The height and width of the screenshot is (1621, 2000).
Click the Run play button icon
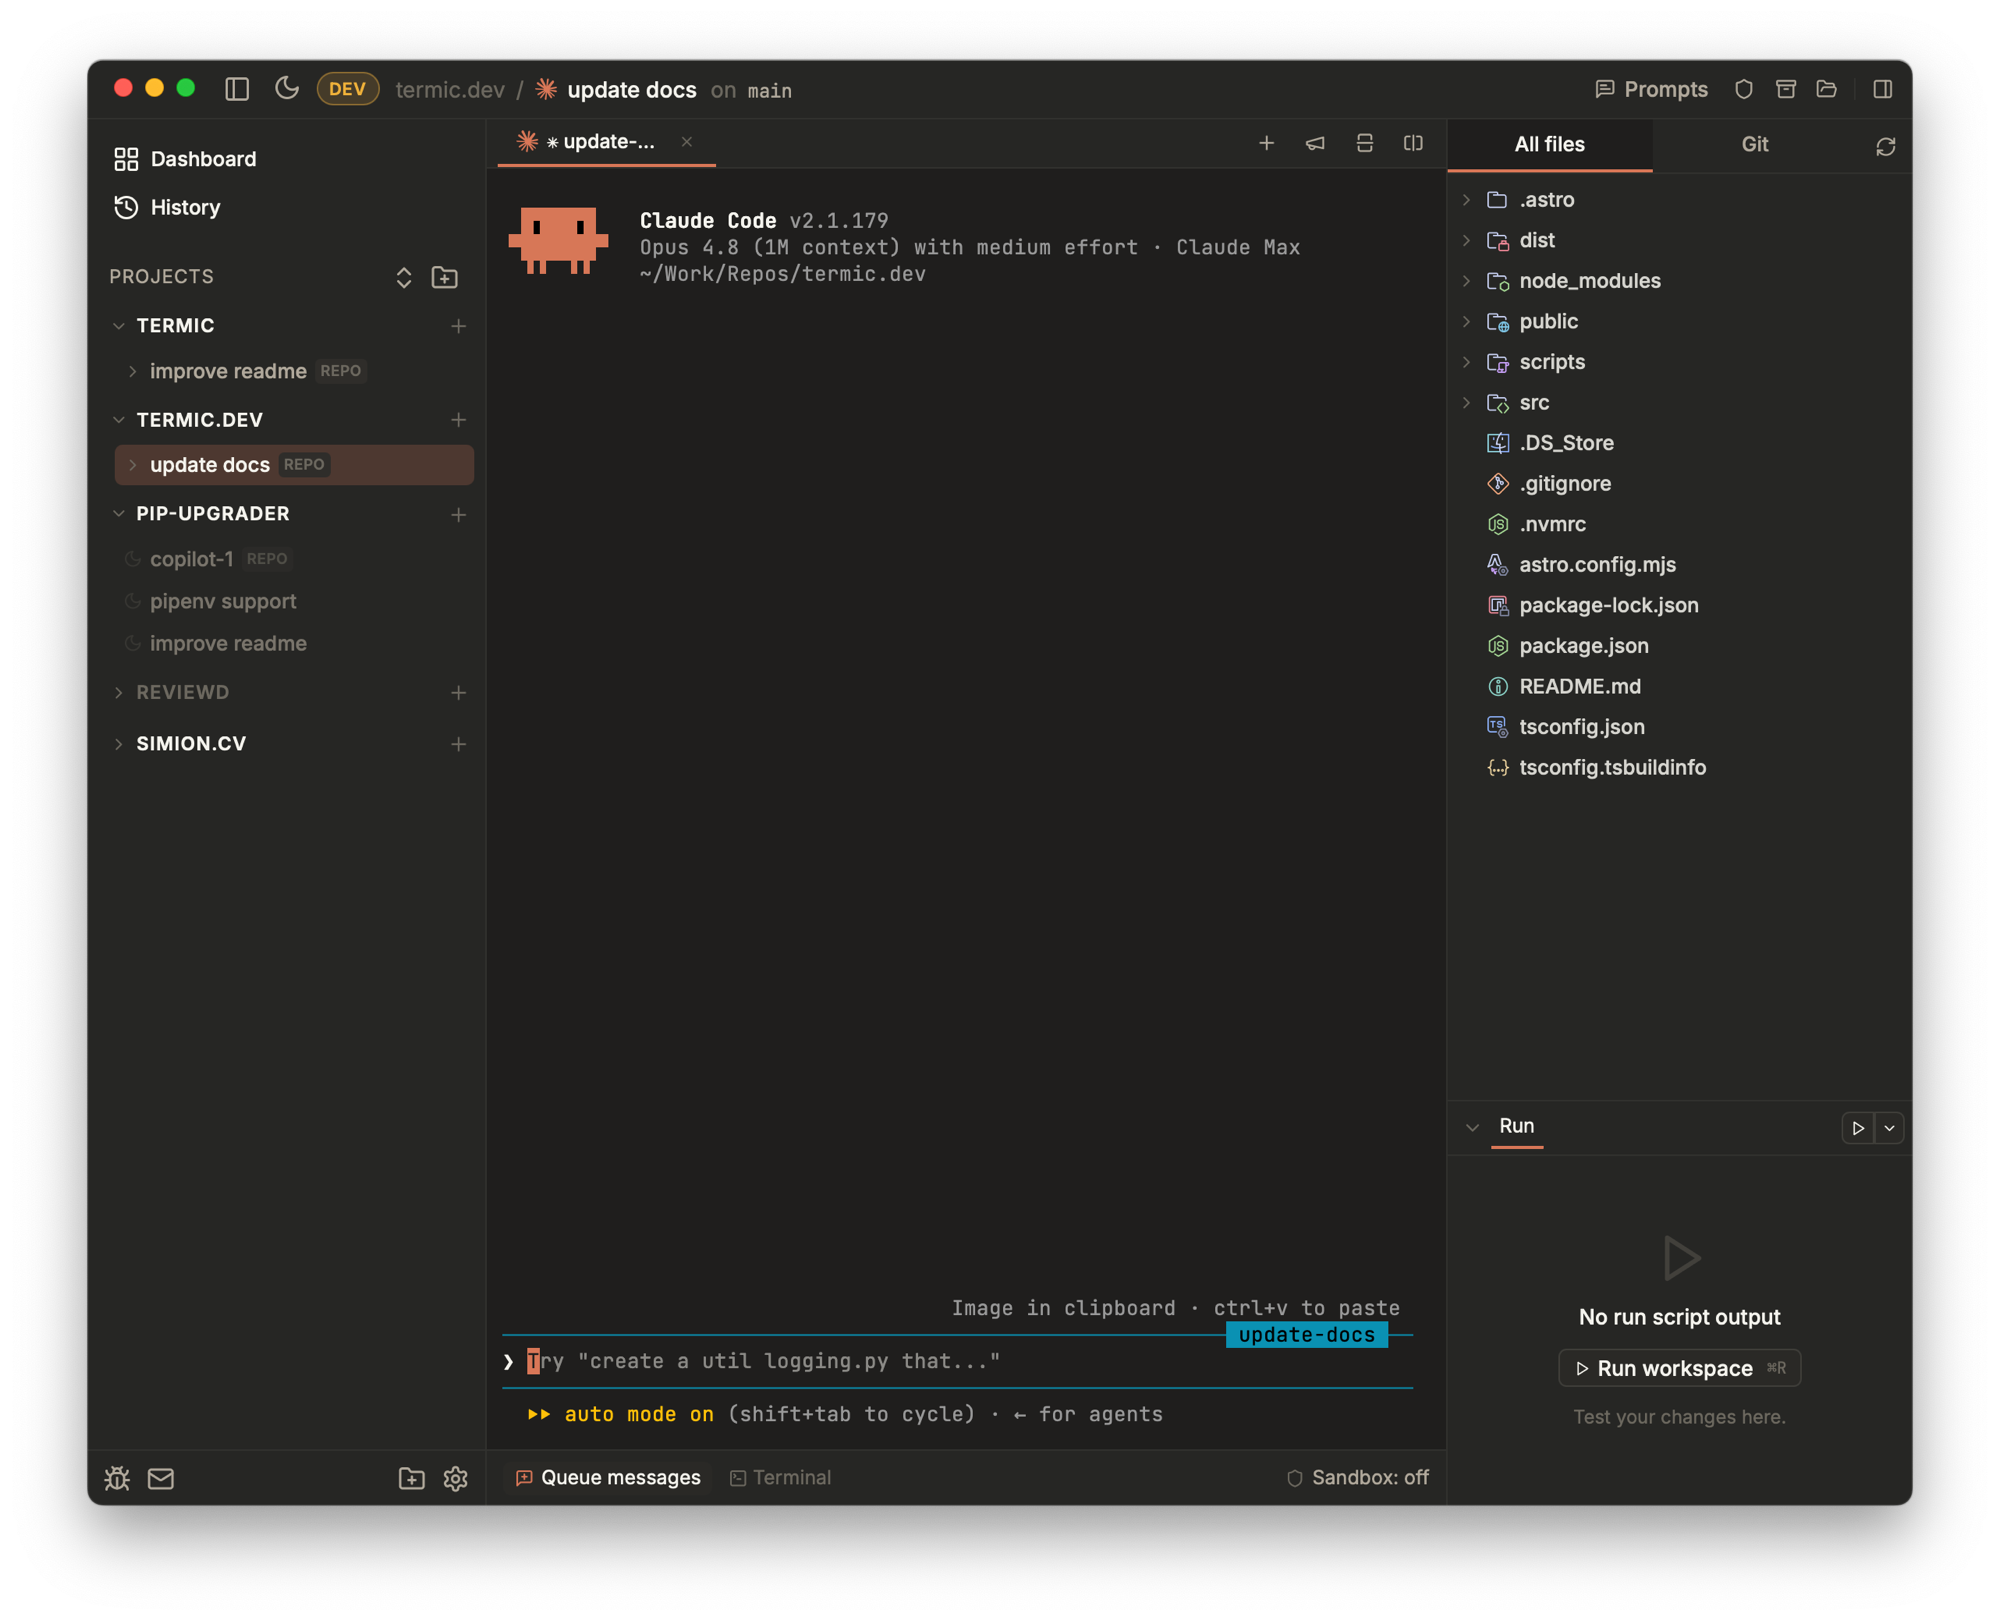click(1857, 1128)
